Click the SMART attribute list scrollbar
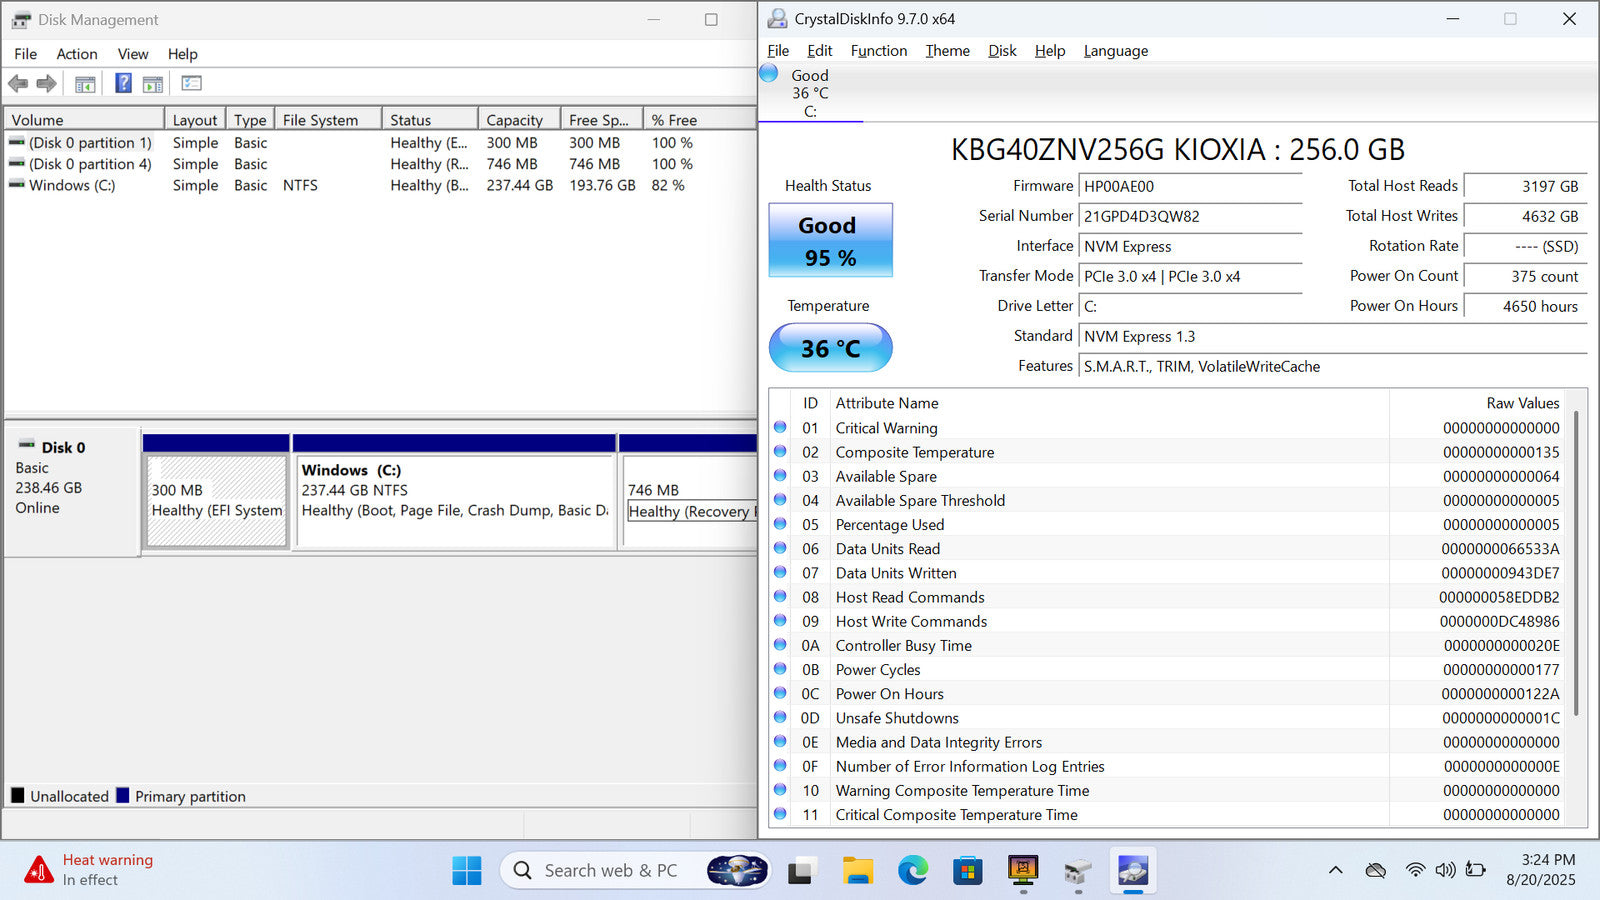This screenshot has height=900, width=1600. pyautogui.click(x=1577, y=560)
